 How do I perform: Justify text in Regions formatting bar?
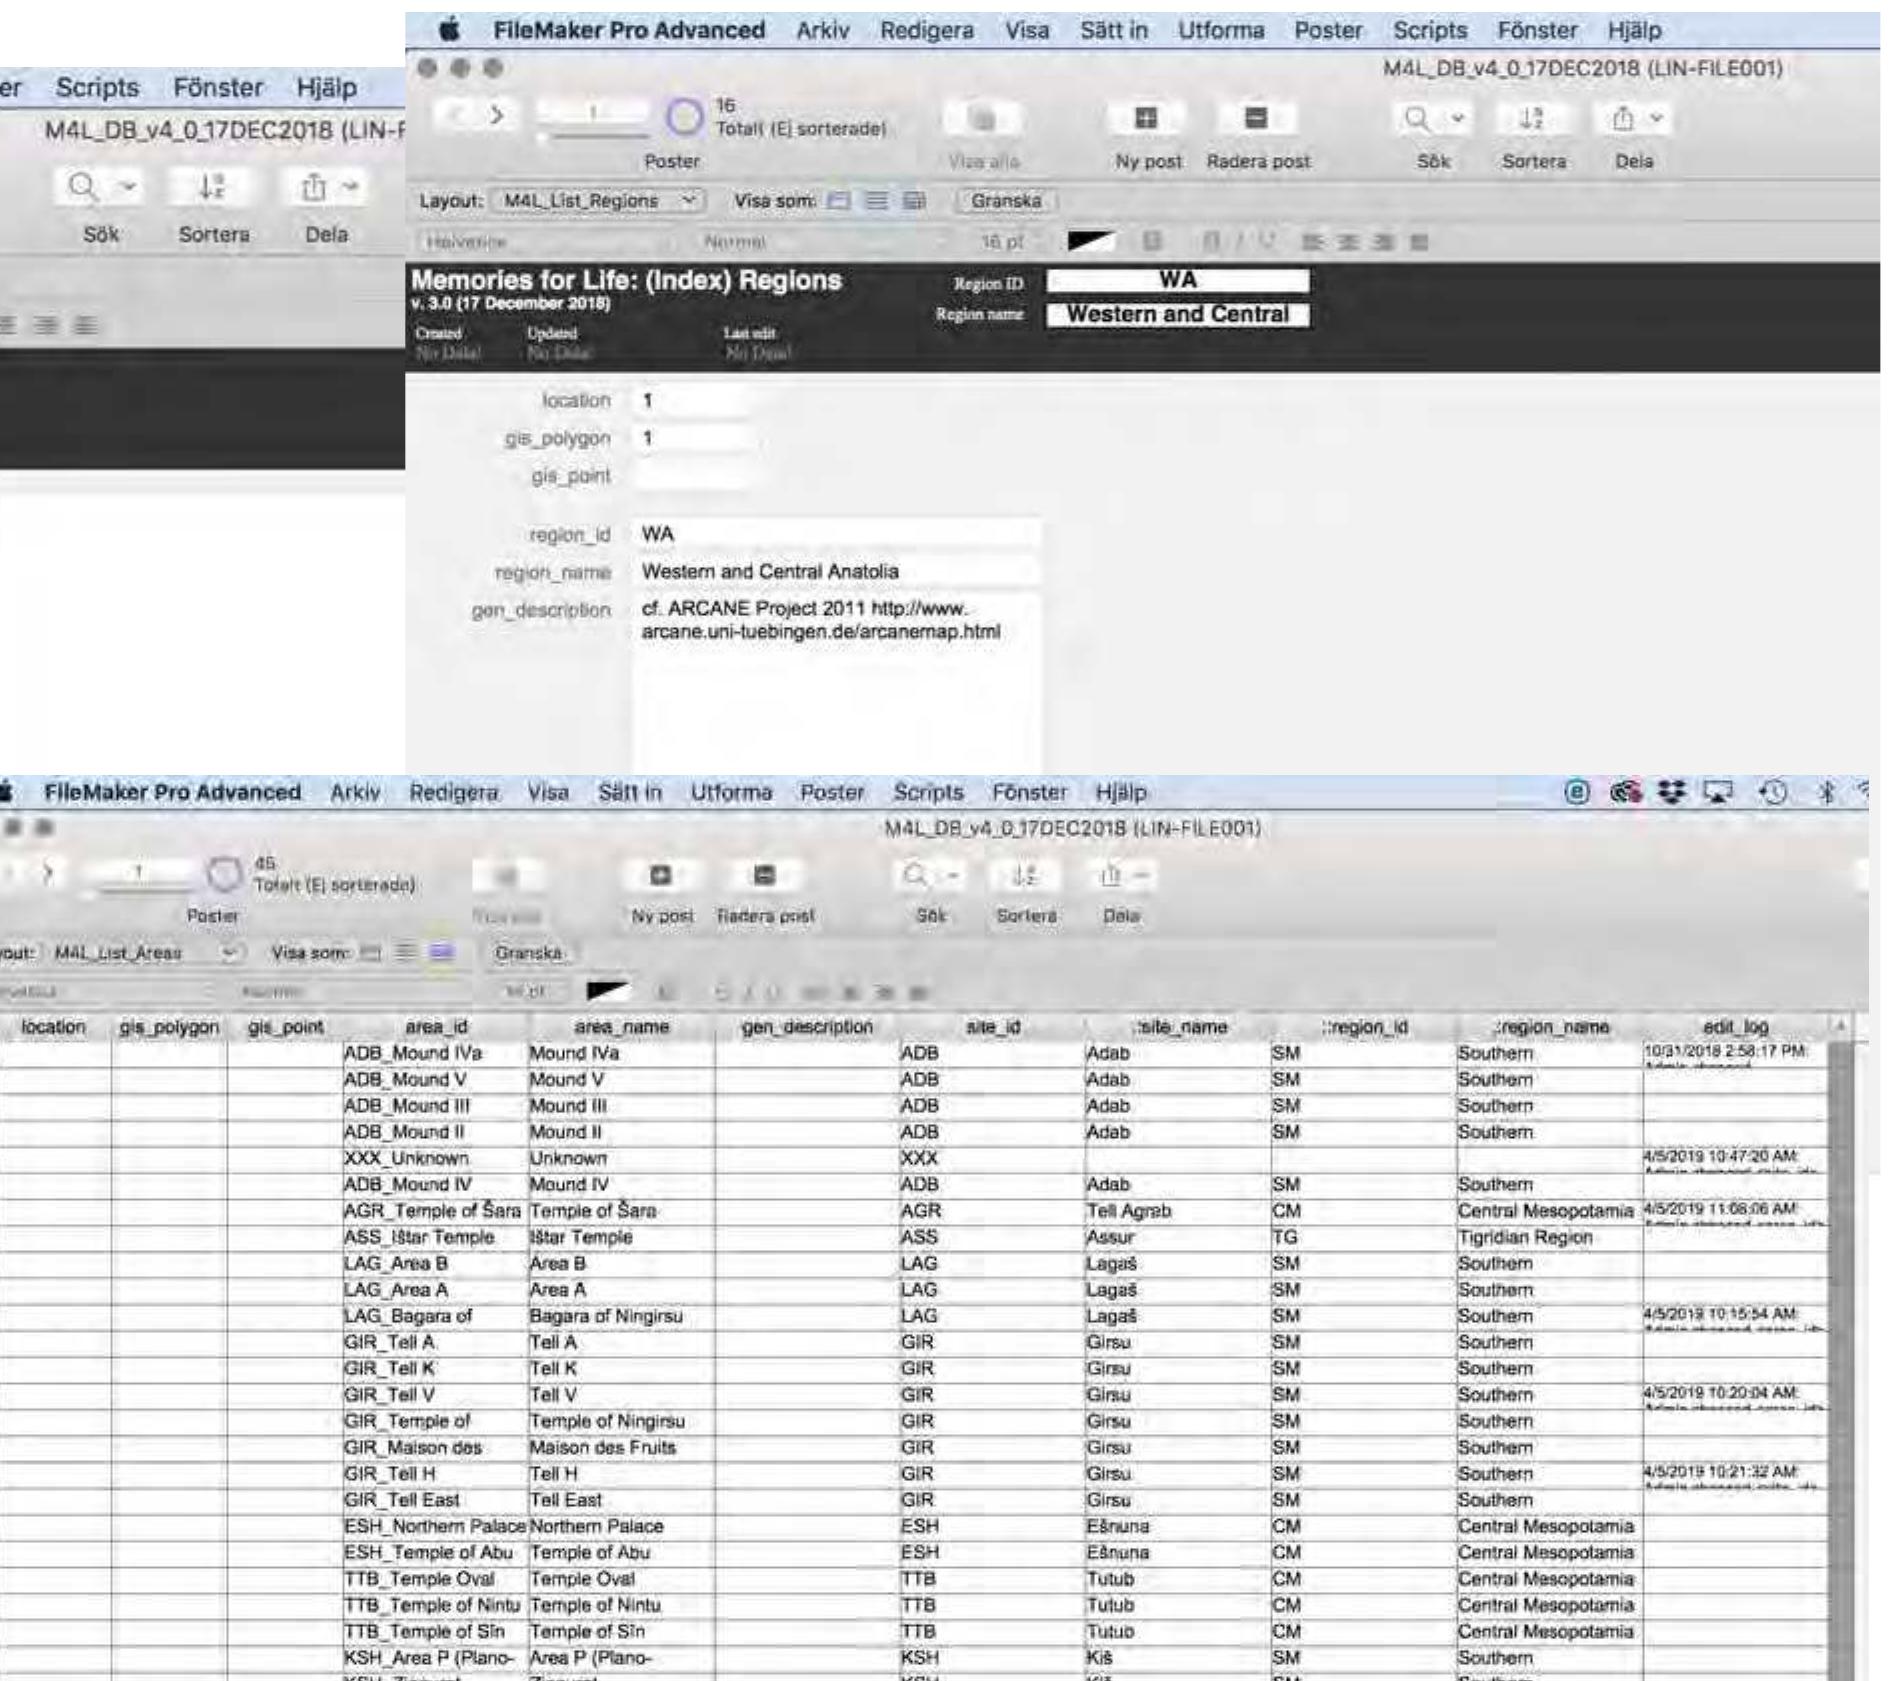[1418, 242]
